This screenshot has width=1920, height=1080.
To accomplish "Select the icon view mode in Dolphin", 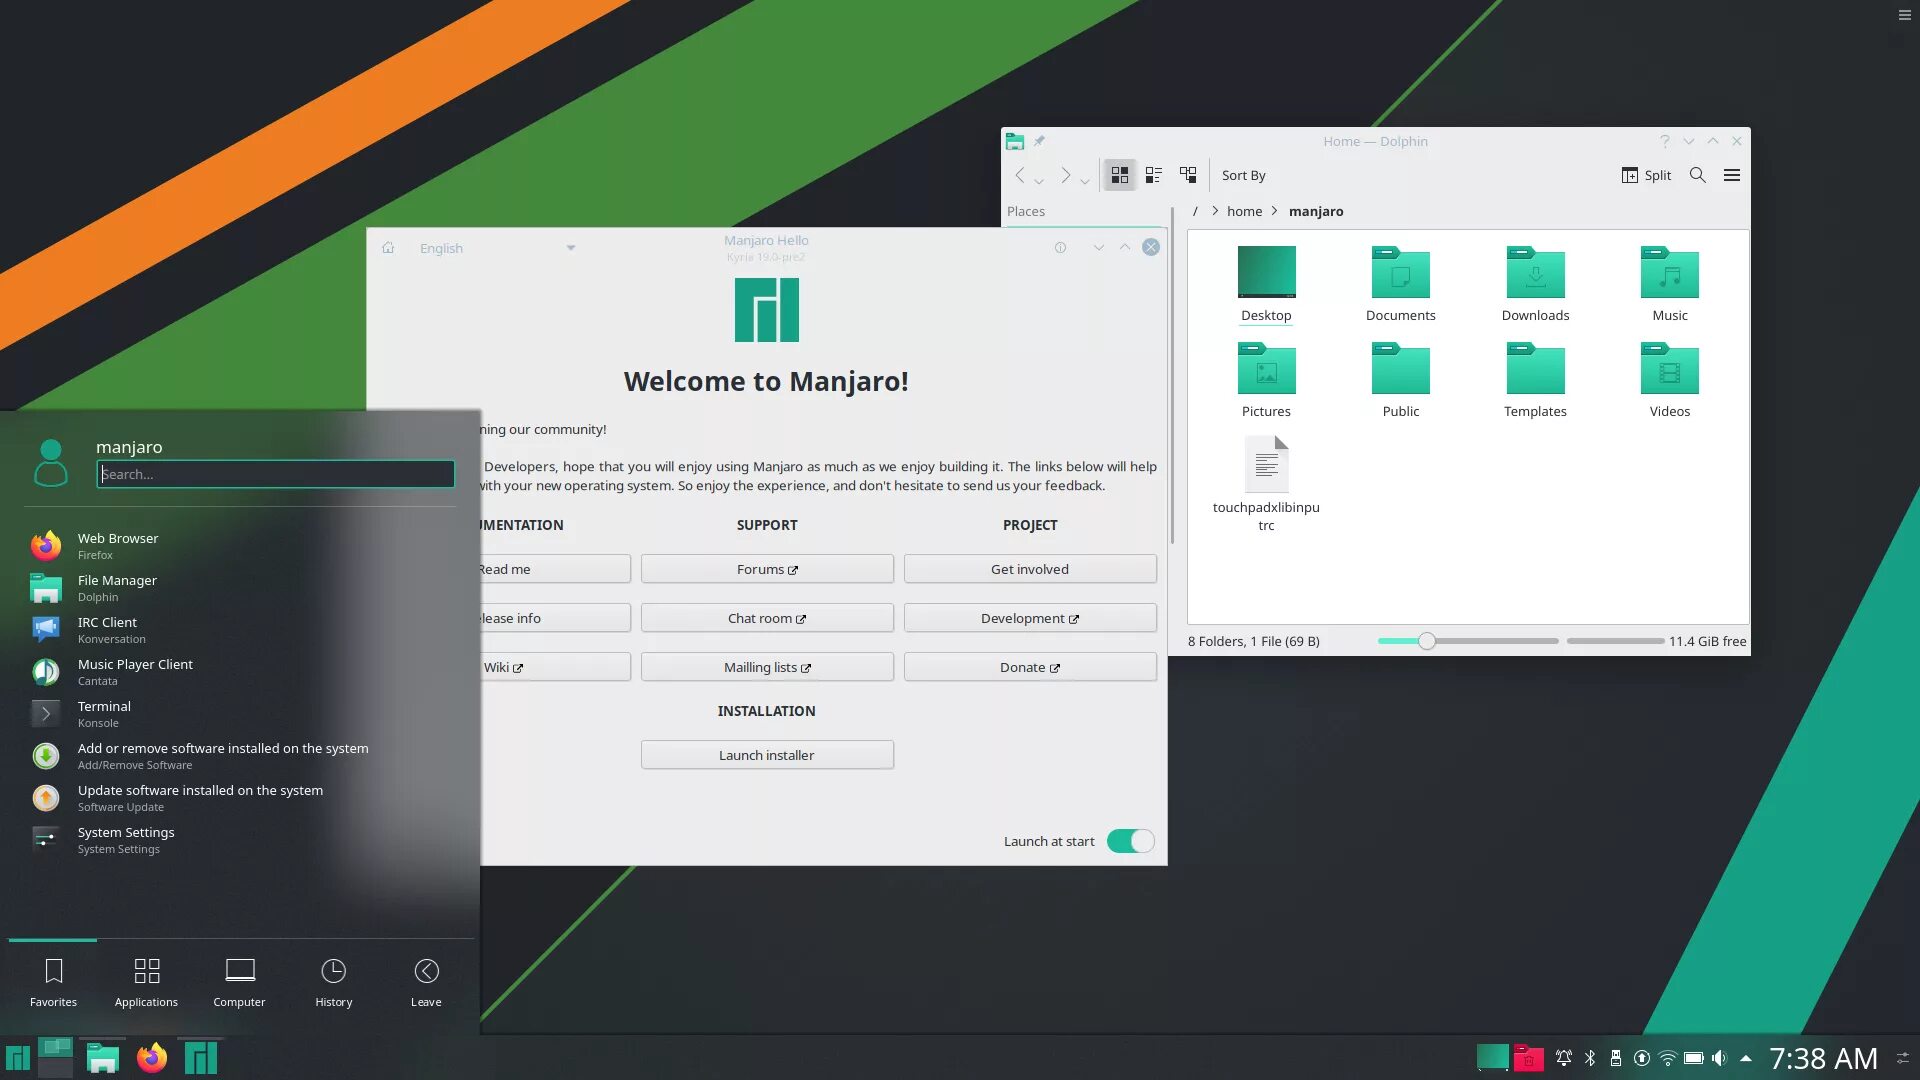I will (1118, 174).
